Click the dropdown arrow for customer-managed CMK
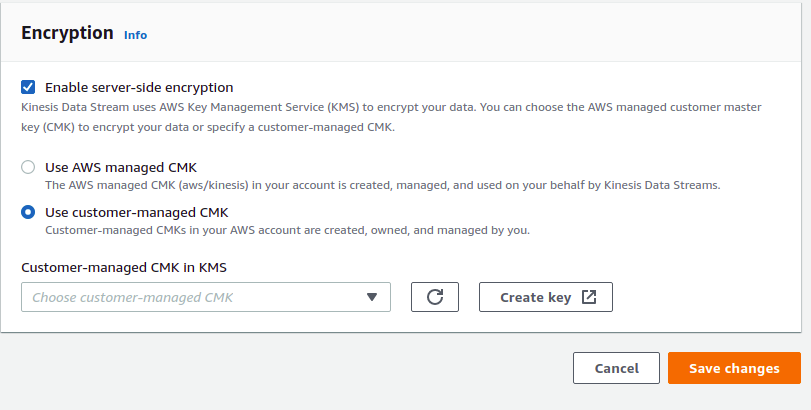This screenshot has width=811, height=410. [372, 297]
